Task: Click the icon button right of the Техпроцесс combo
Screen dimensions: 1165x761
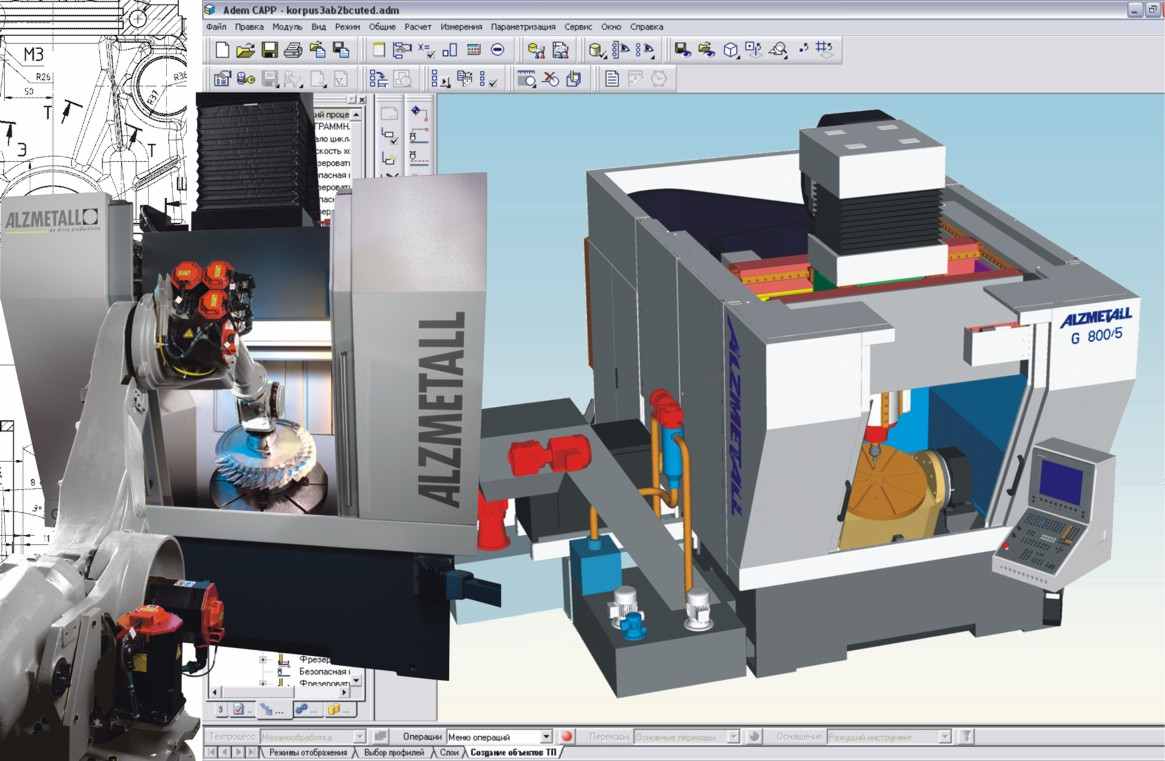Action: (380, 736)
